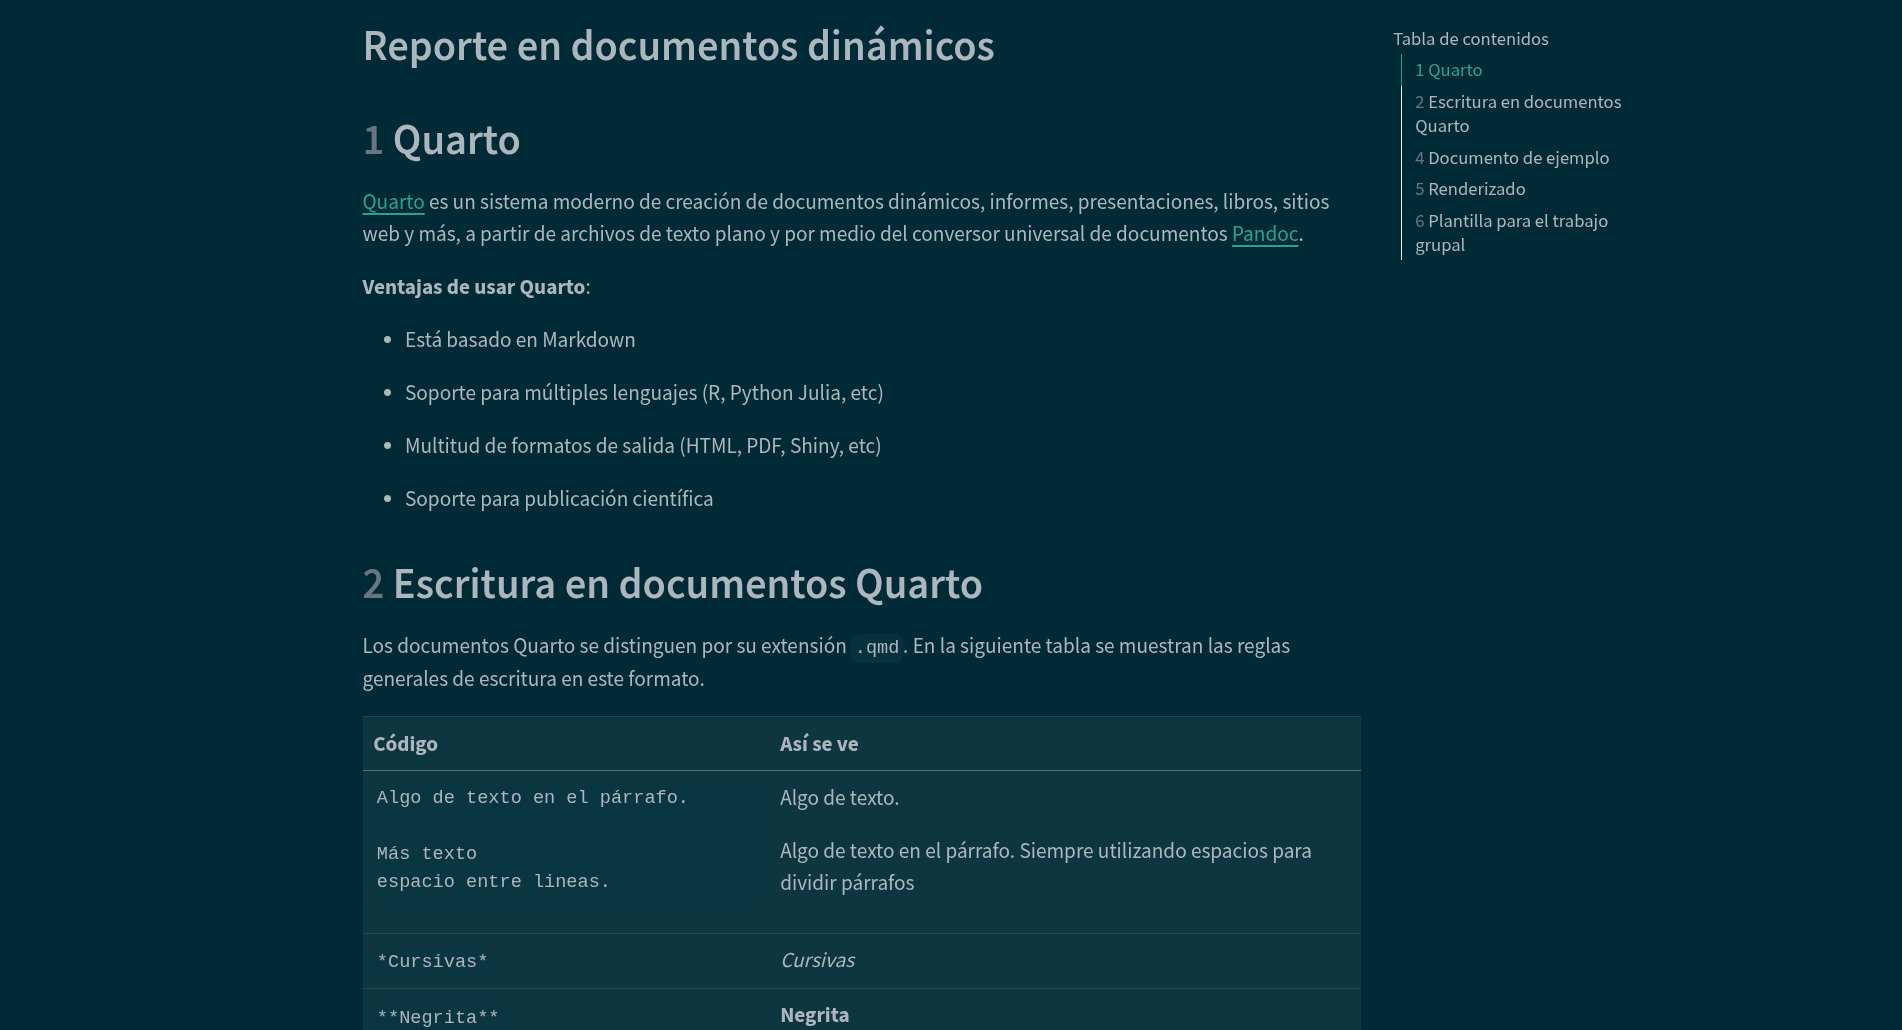Open 'Plantilla para el trabajo grupal' contents entry
This screenshot has width=1902, height=1030.
[x=1510, y=233]
